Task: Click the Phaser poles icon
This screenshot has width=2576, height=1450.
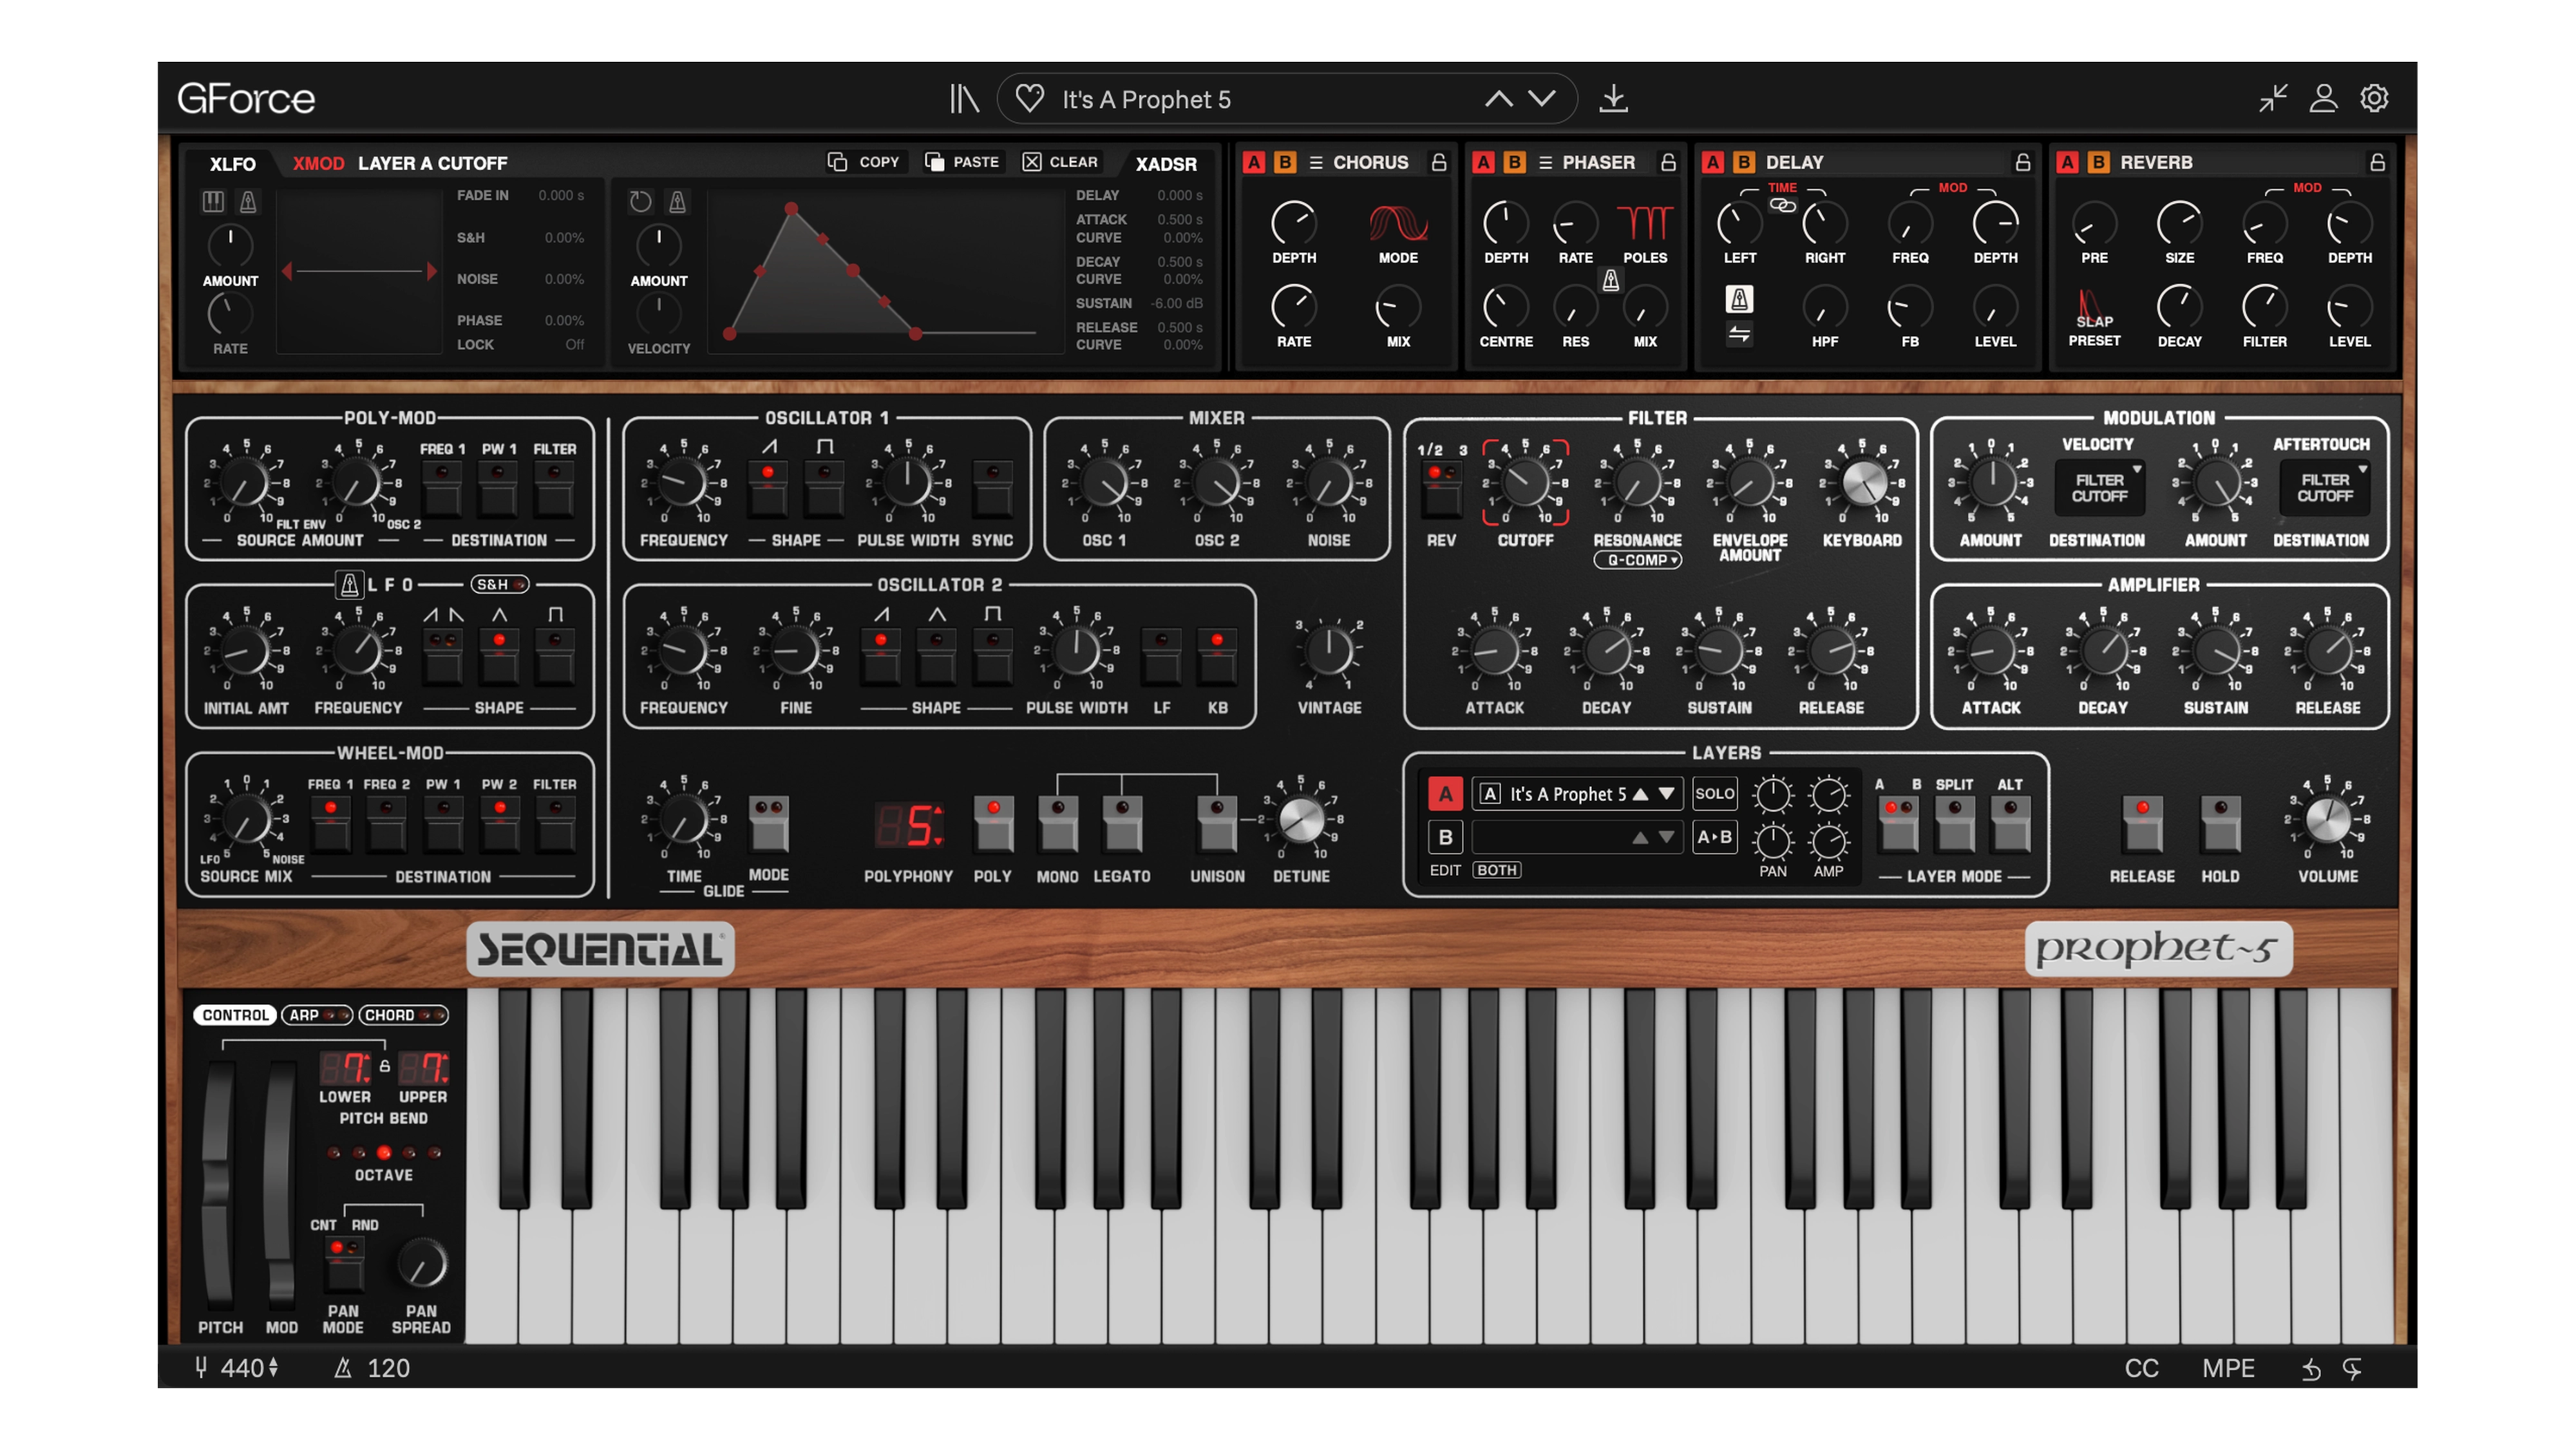Action: coord(1645,222)
